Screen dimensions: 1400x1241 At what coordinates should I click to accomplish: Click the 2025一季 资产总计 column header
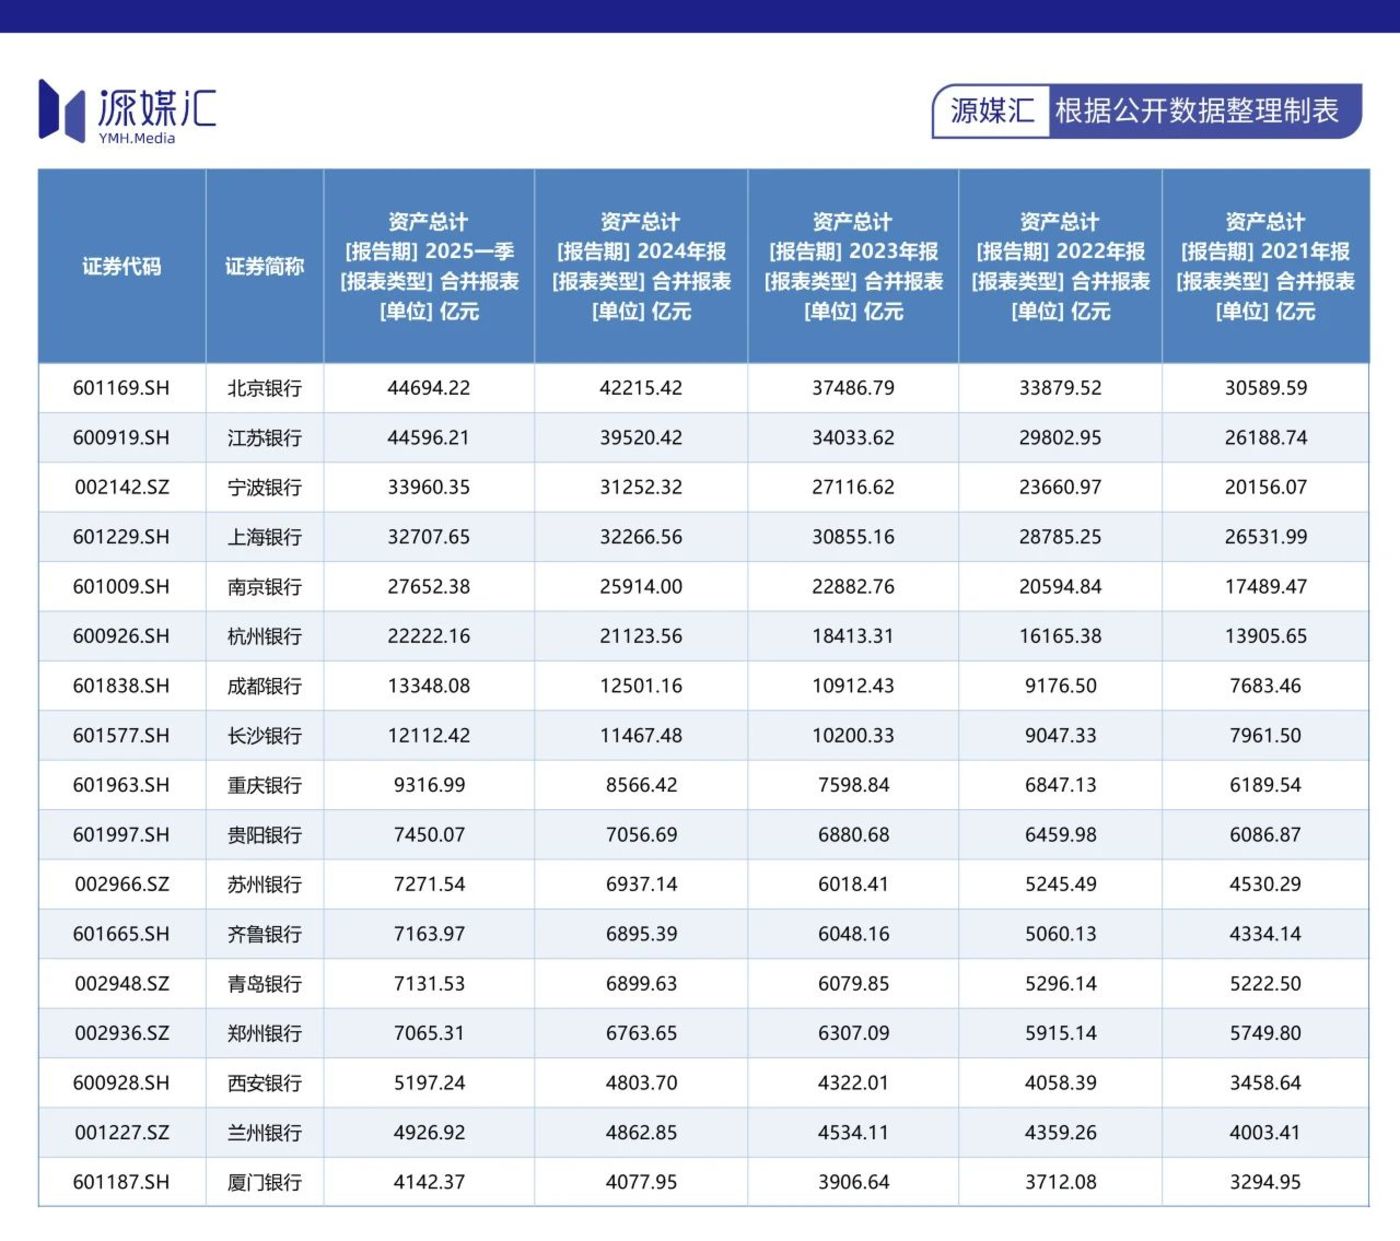(x=429, y=266)
